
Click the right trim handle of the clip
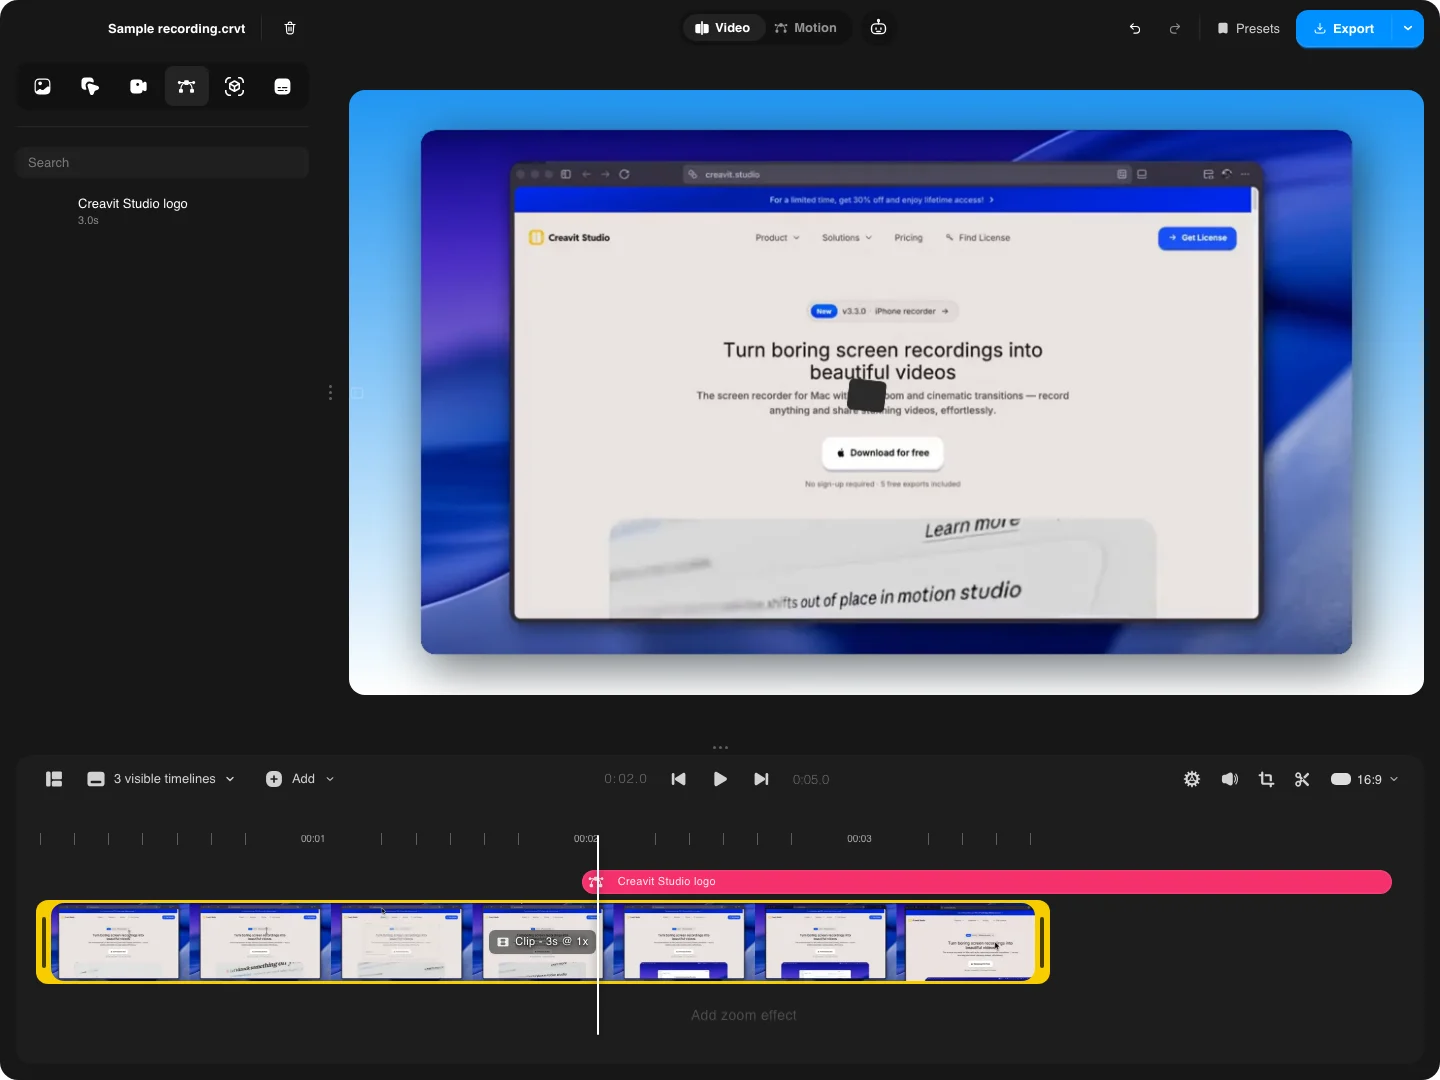pyautogui.click(x=1042, y=942)
